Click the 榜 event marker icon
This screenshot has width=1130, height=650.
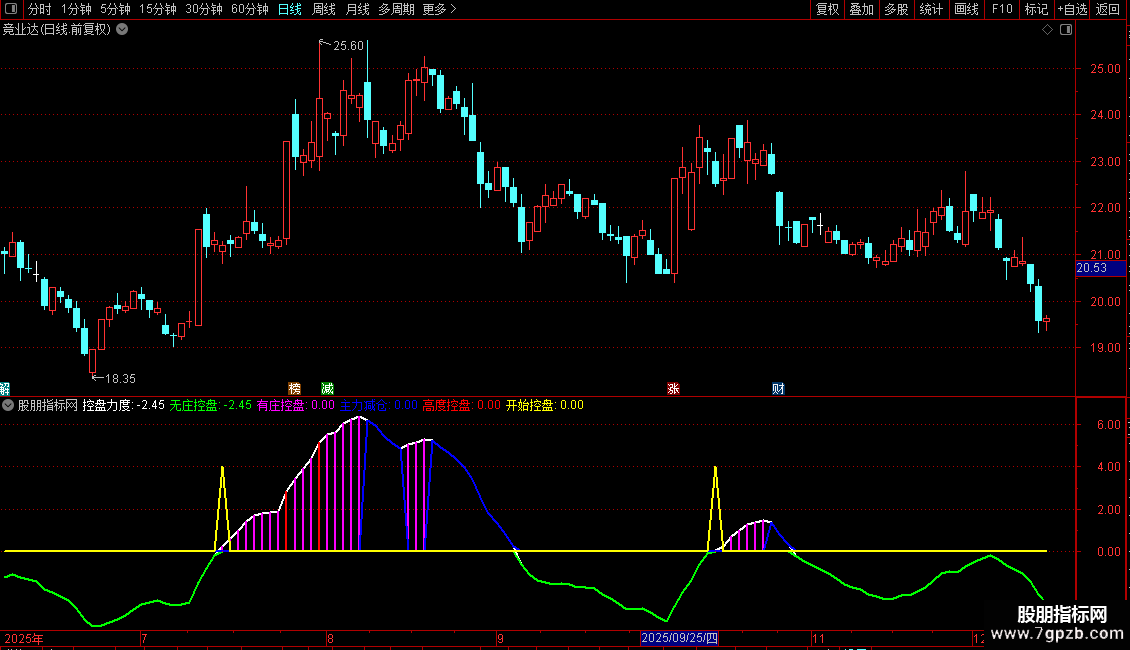pyautogui.click(x=294, y=388)
